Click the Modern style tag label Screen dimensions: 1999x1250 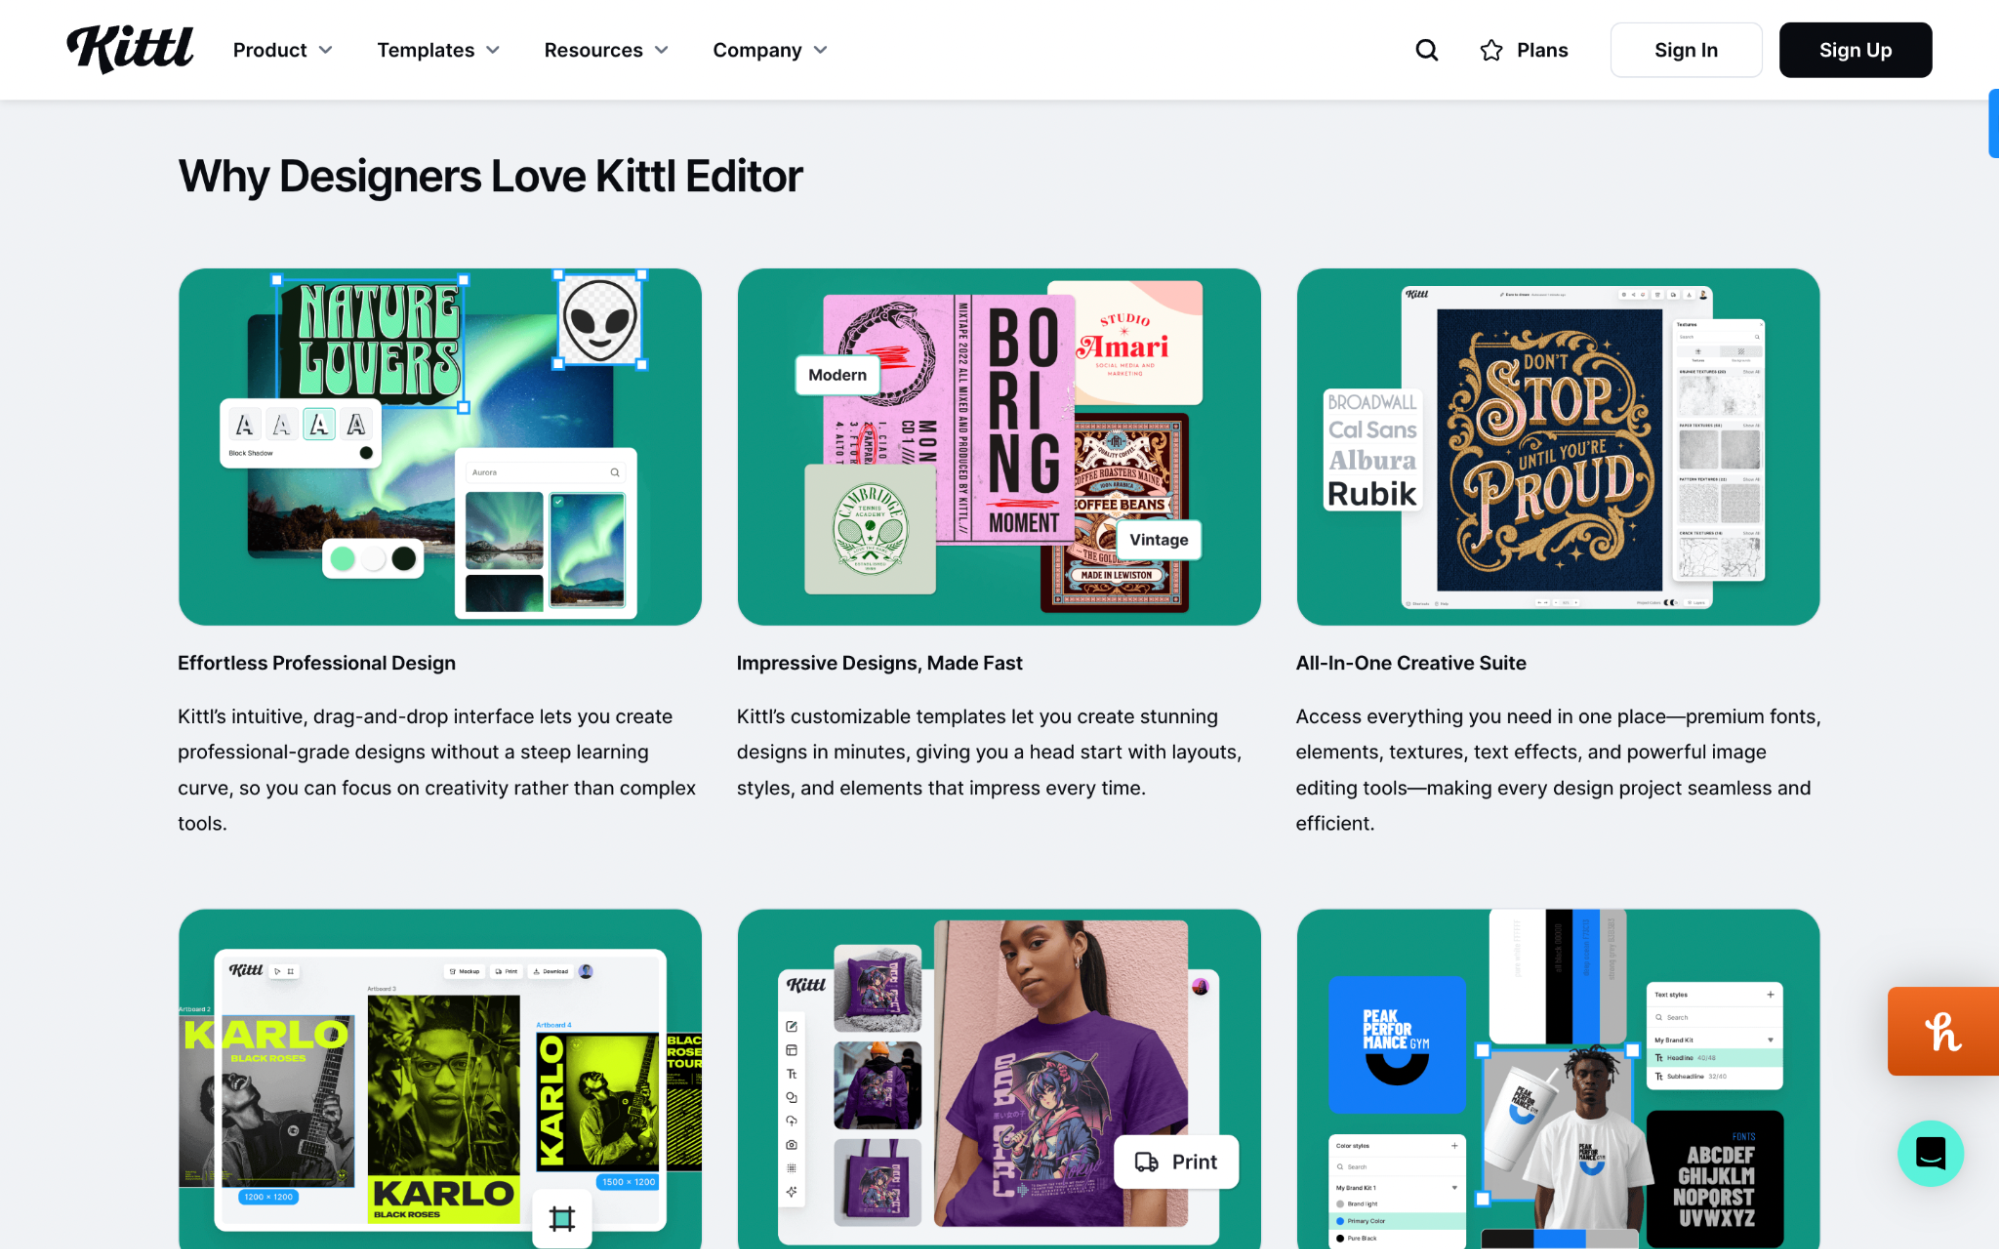pos(837,375)
